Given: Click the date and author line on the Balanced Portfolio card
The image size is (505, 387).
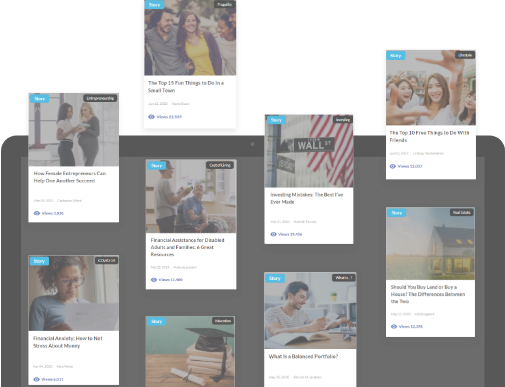Looking at the screenshot, I should tap(295, 377).
